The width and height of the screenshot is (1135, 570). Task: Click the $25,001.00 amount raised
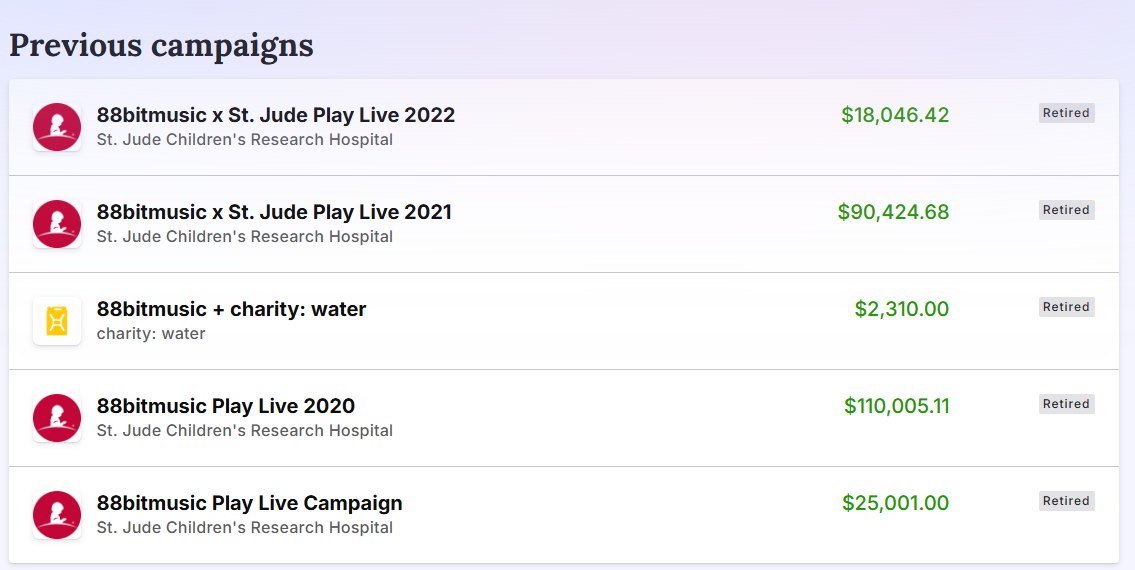(x=895, y=503)
